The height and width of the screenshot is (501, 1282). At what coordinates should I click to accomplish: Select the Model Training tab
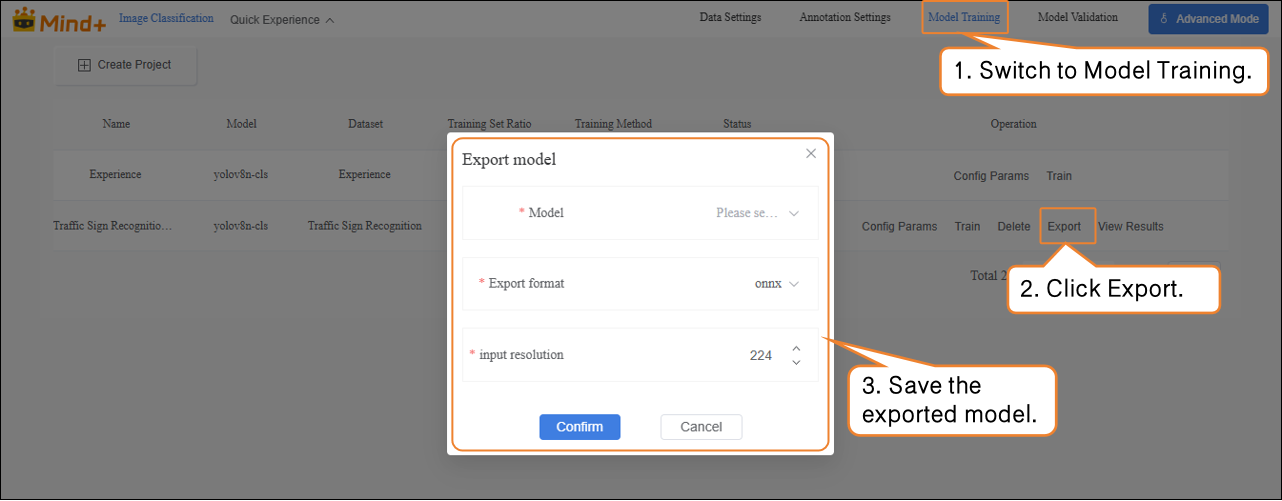point(963,18)
